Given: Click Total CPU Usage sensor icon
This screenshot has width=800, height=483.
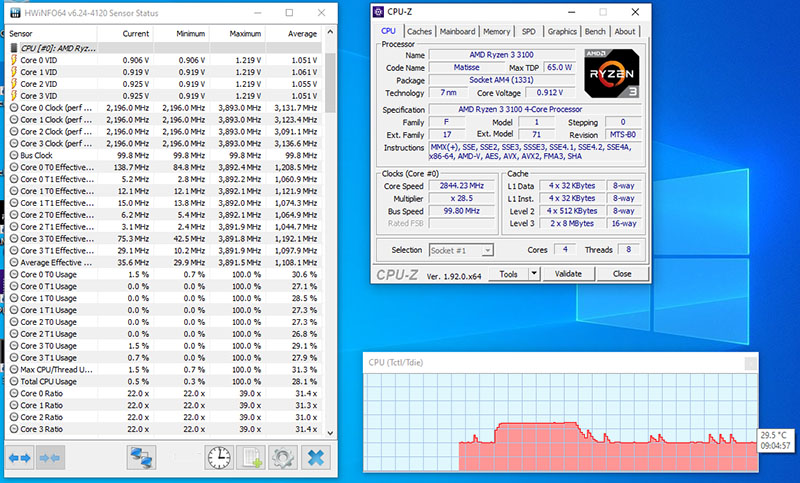Looking at the screenshot, I should point(14,382).
